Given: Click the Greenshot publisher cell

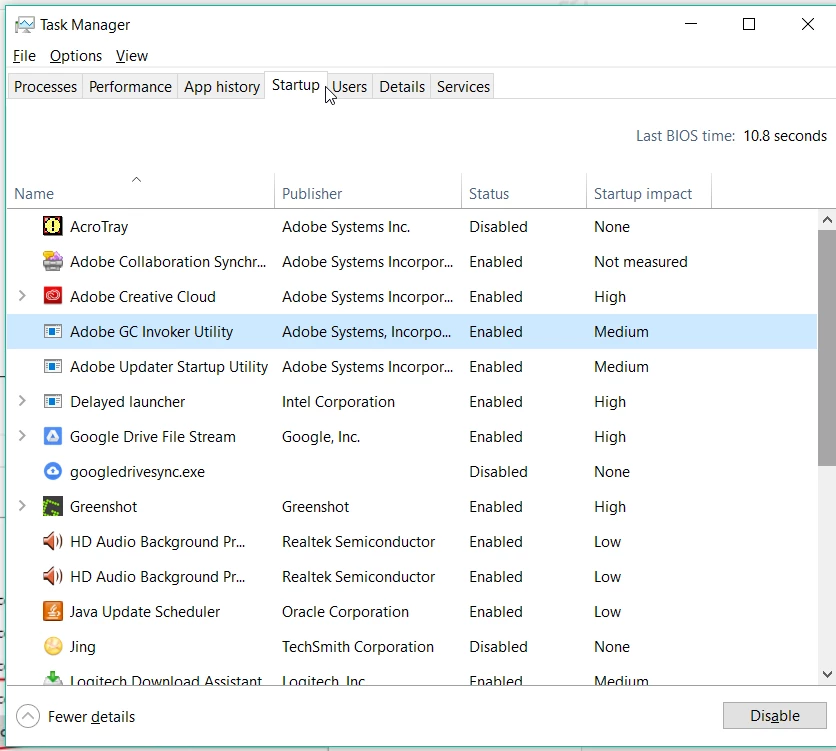Looking at the screenshot, I should (315, 506).
